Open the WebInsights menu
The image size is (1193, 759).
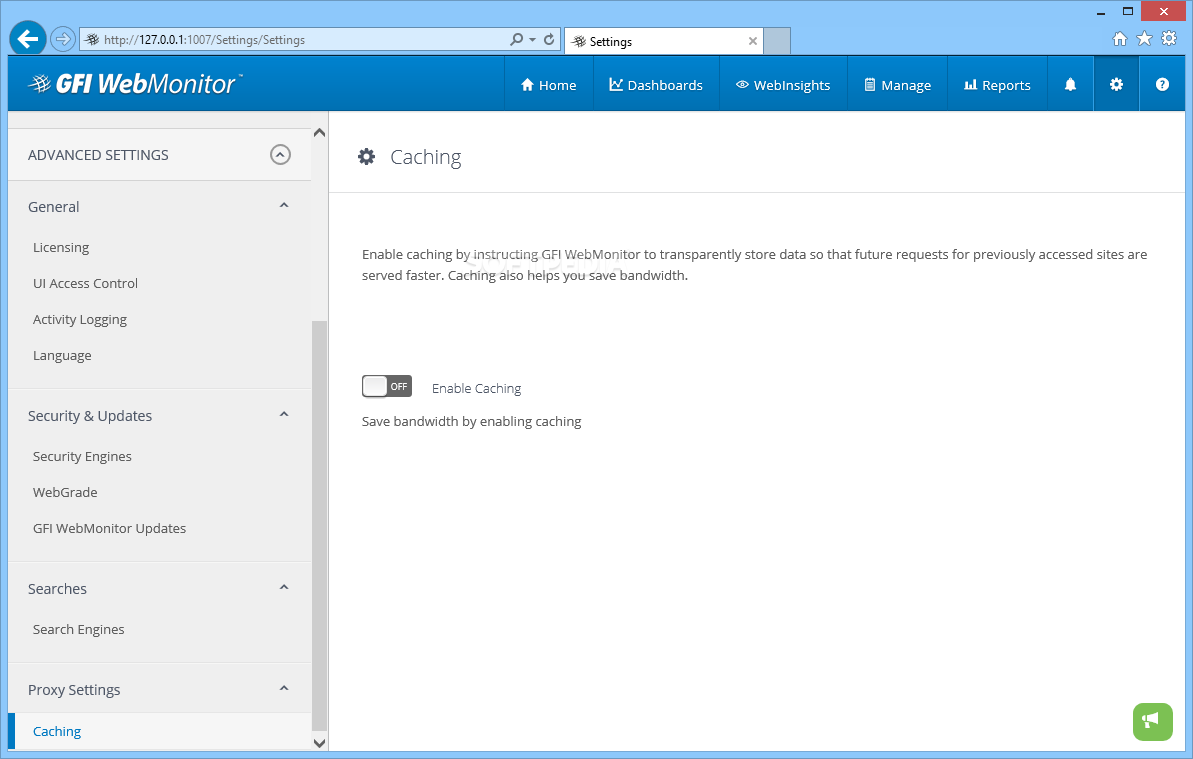click(x=783, y=84)
